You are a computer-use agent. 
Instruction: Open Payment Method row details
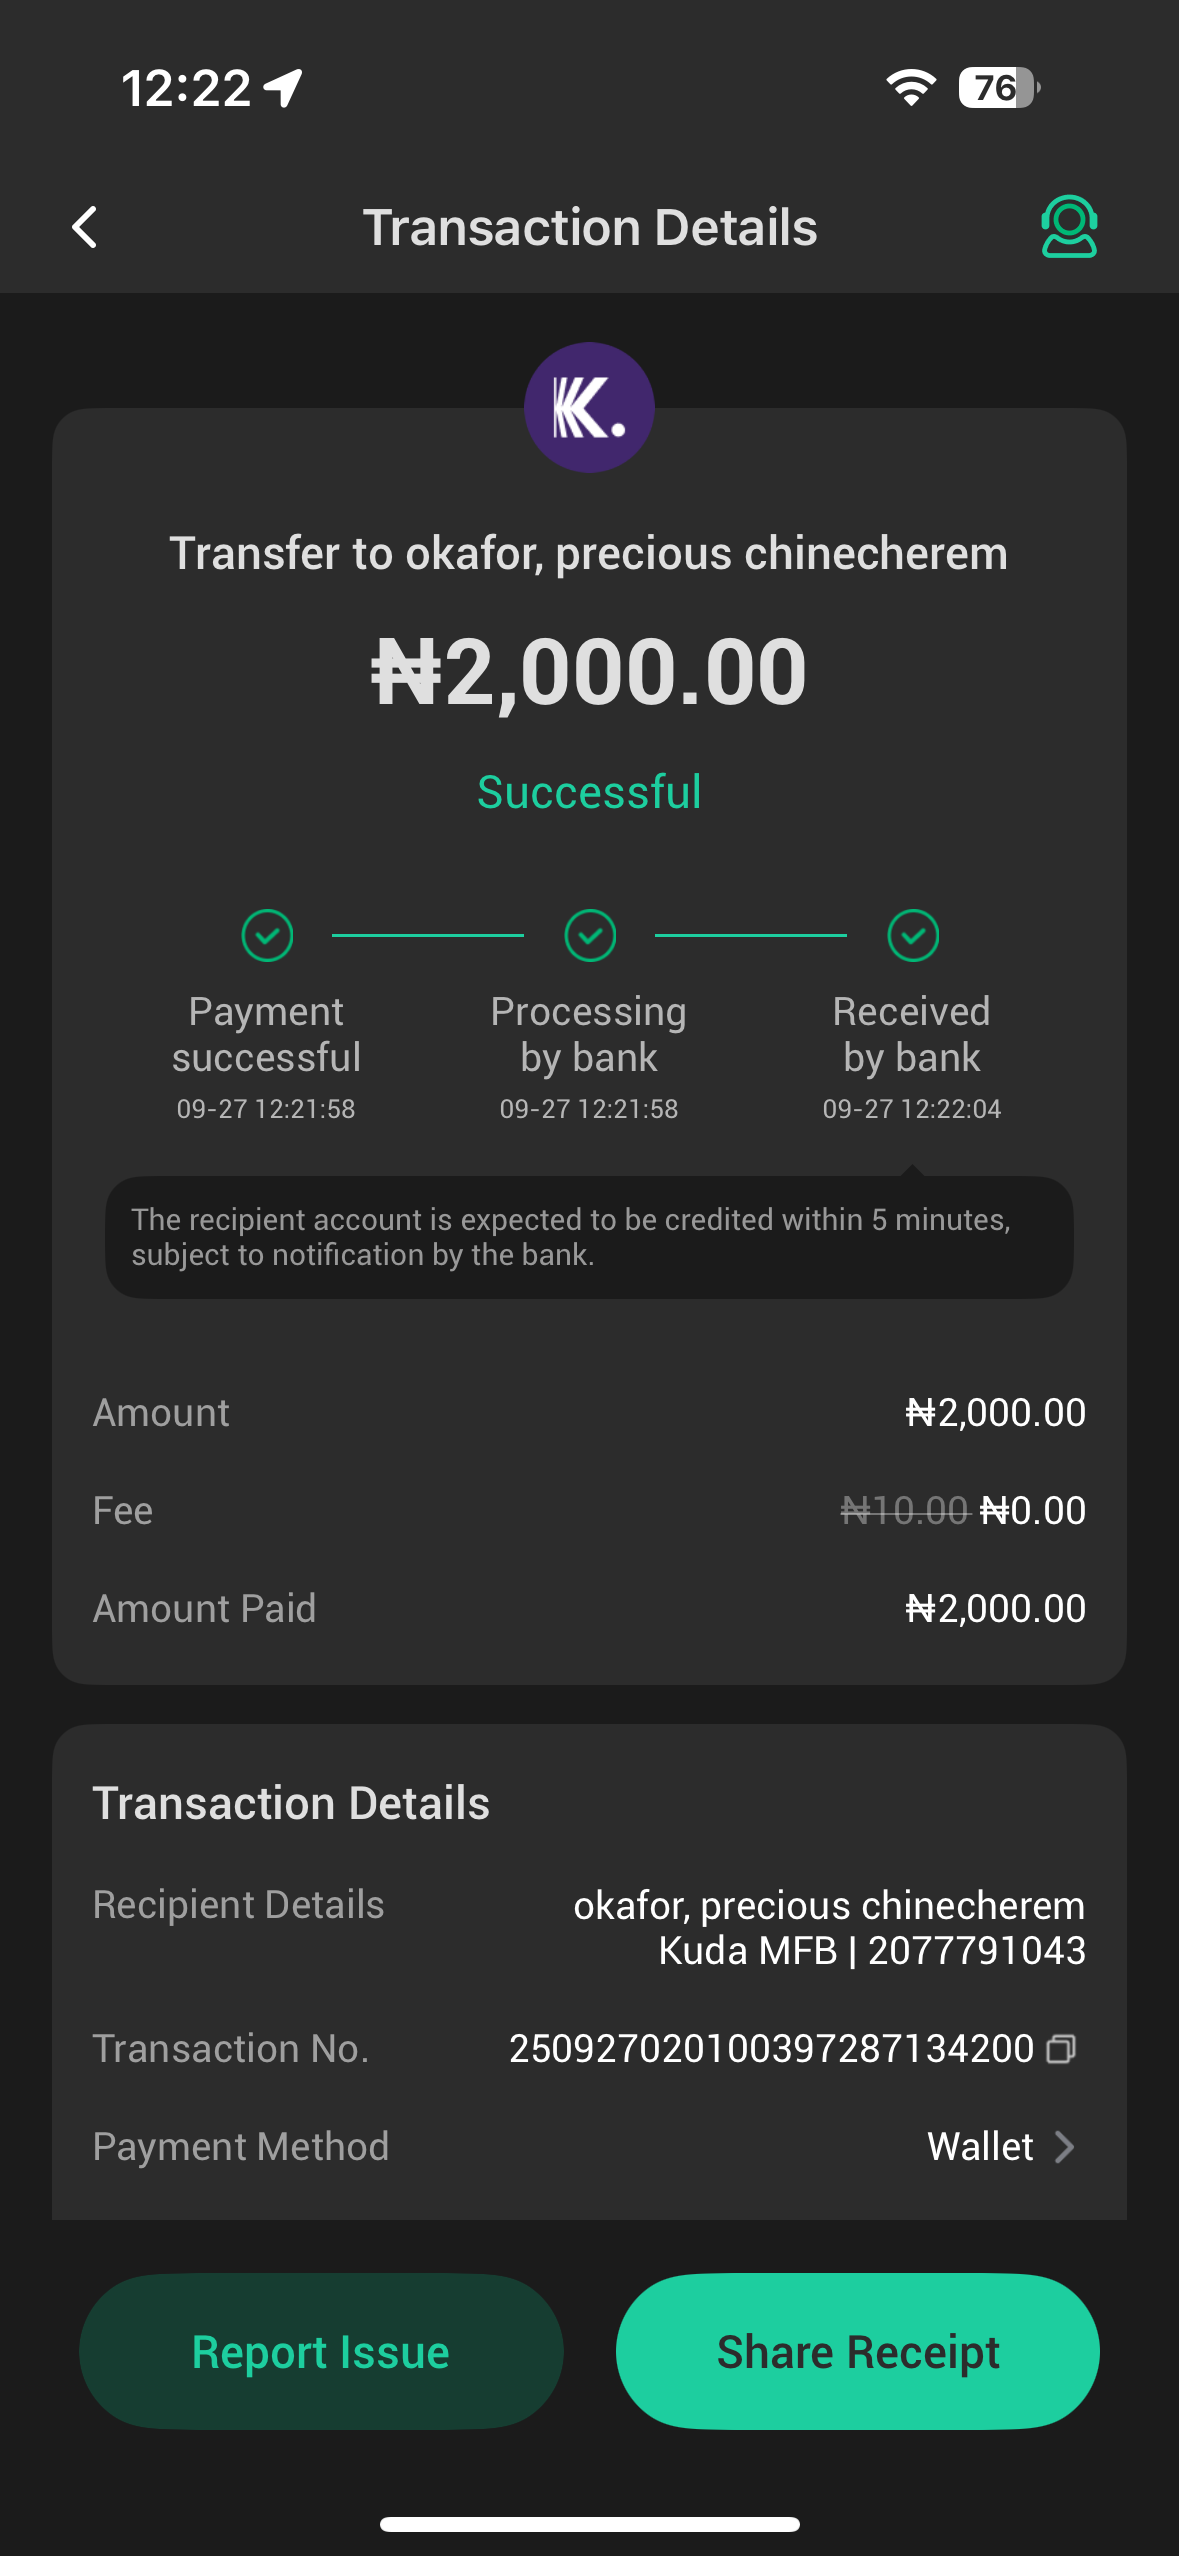pos(589,2146)
